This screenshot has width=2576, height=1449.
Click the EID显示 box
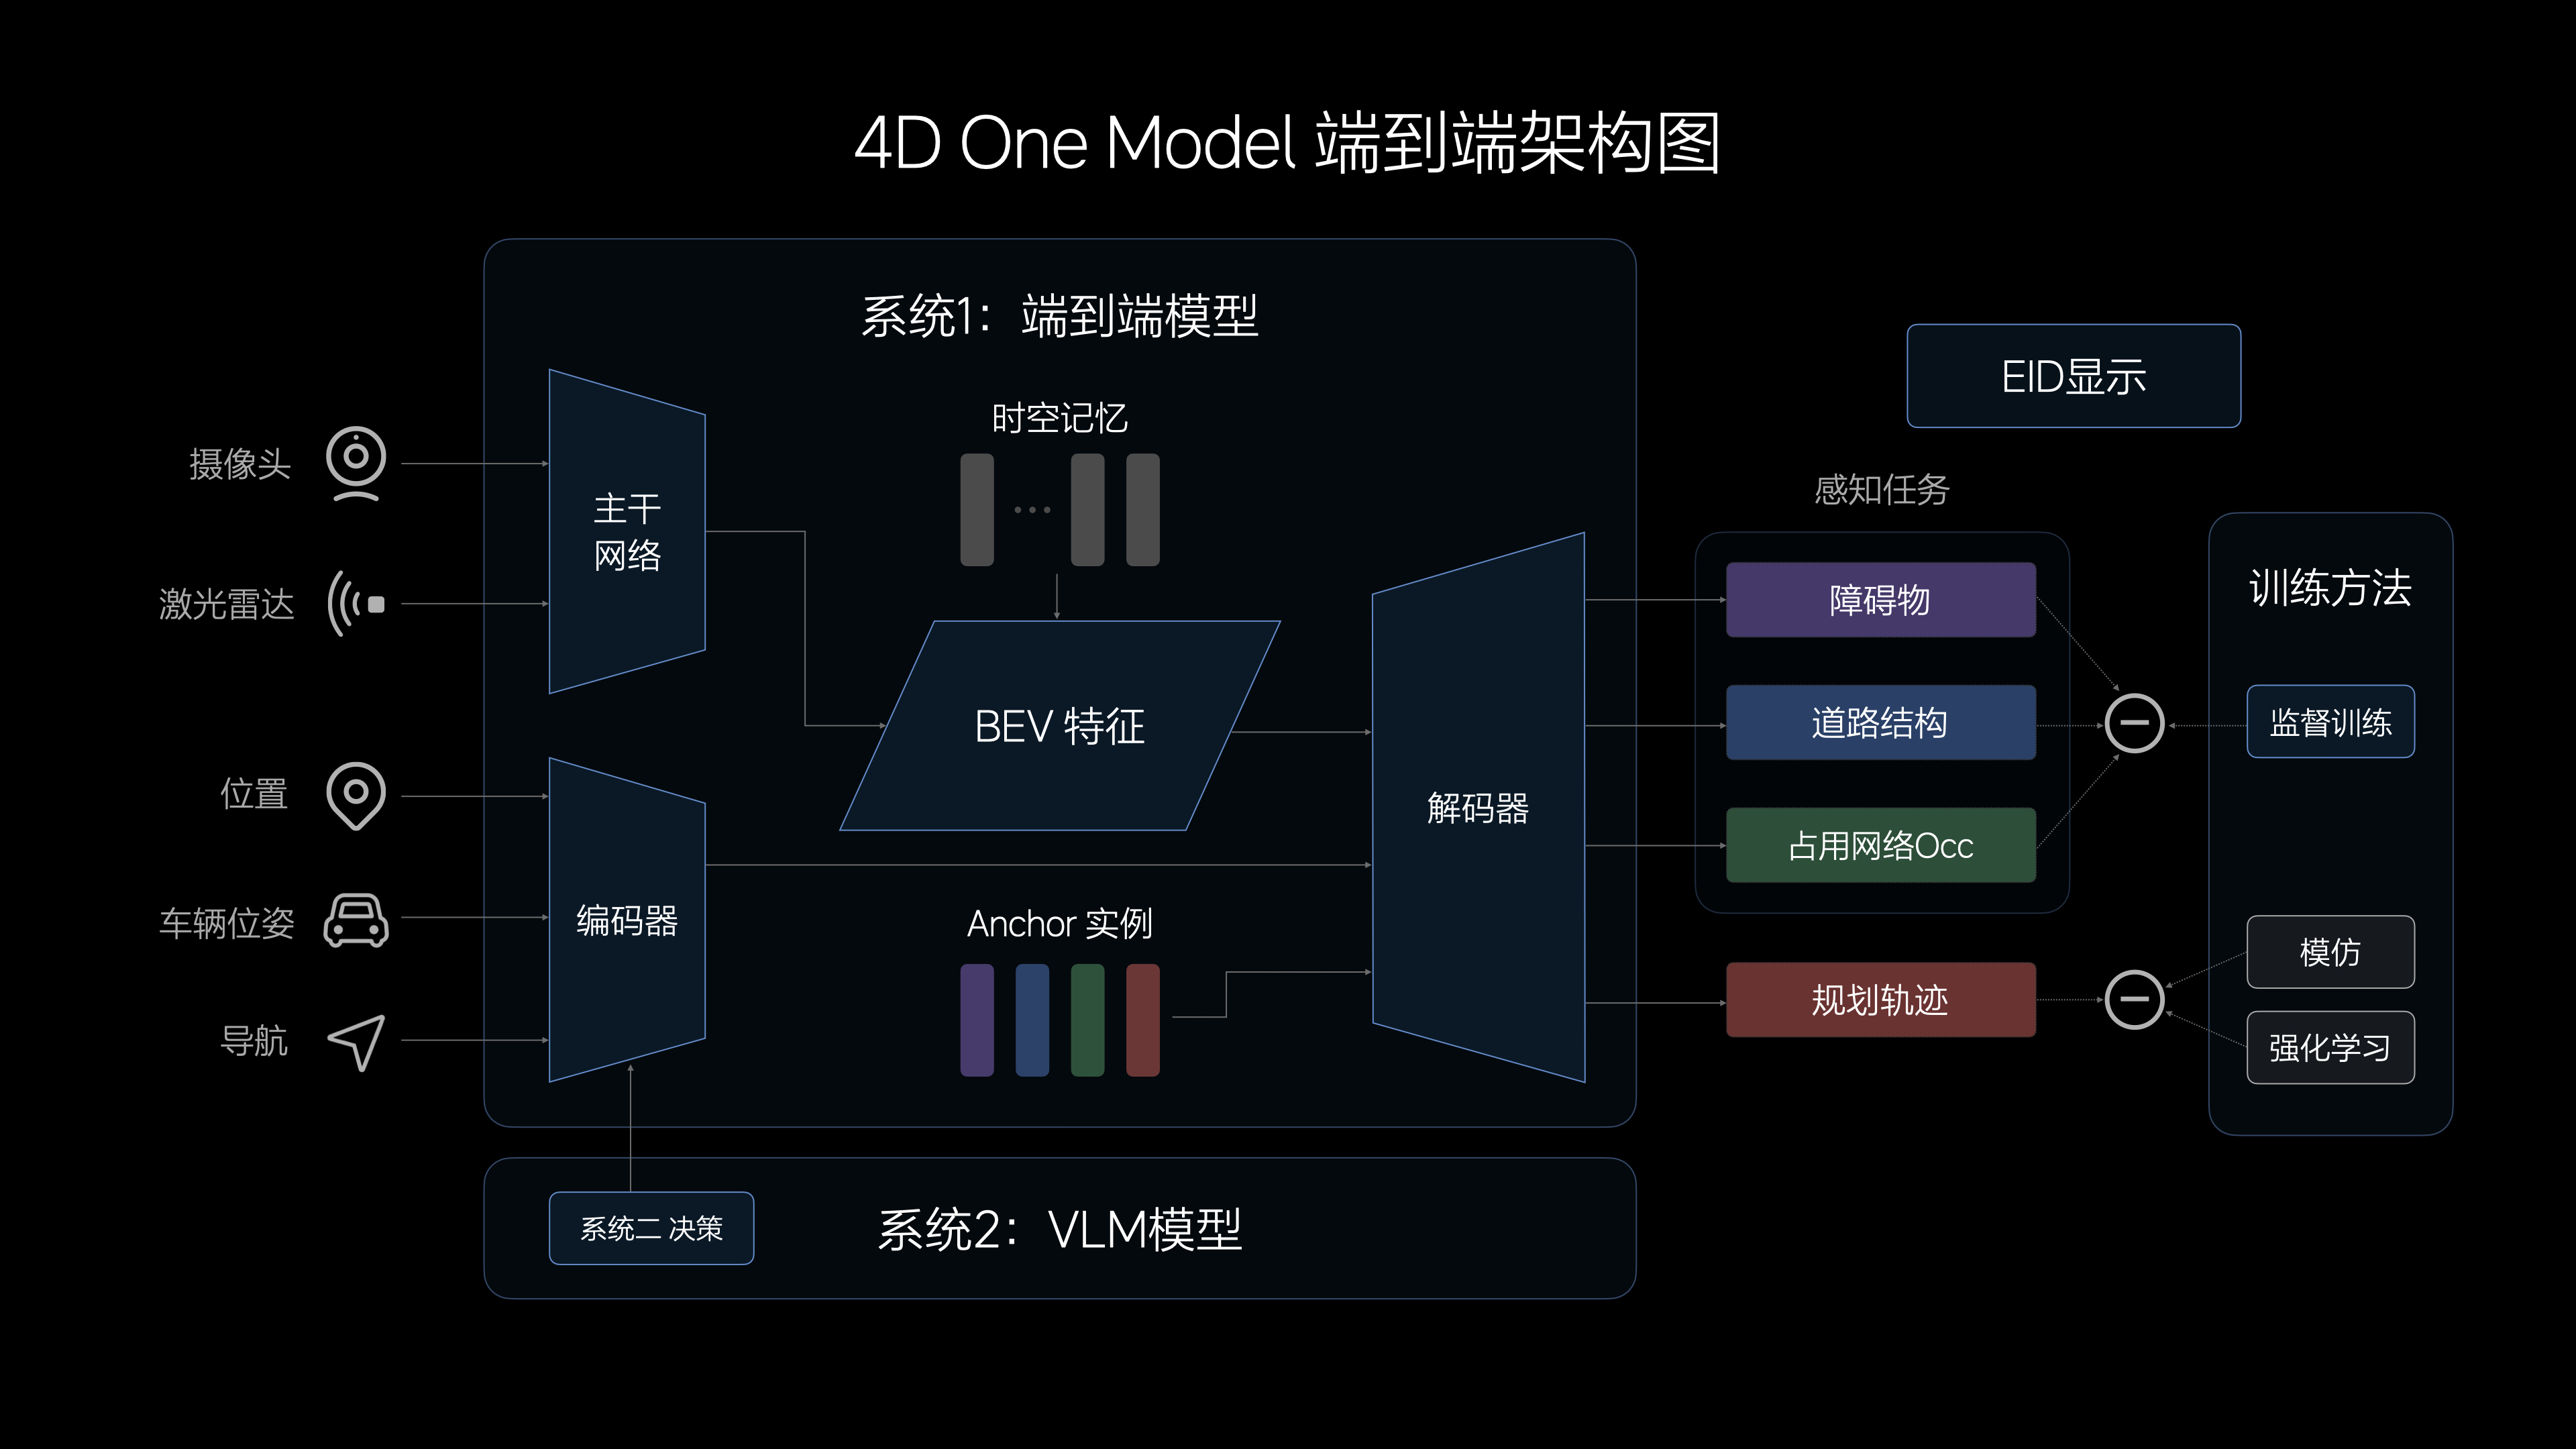2073,376
